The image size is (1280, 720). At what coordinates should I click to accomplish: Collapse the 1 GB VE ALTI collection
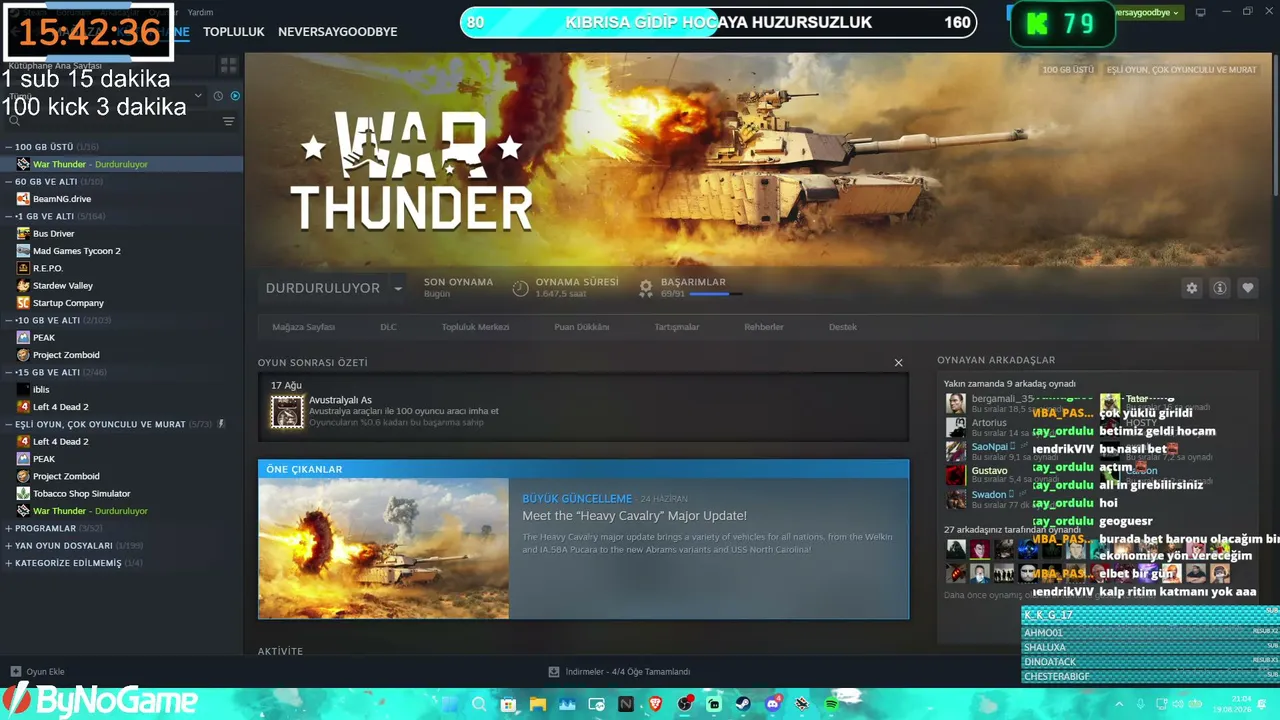[x=9, y=216]
